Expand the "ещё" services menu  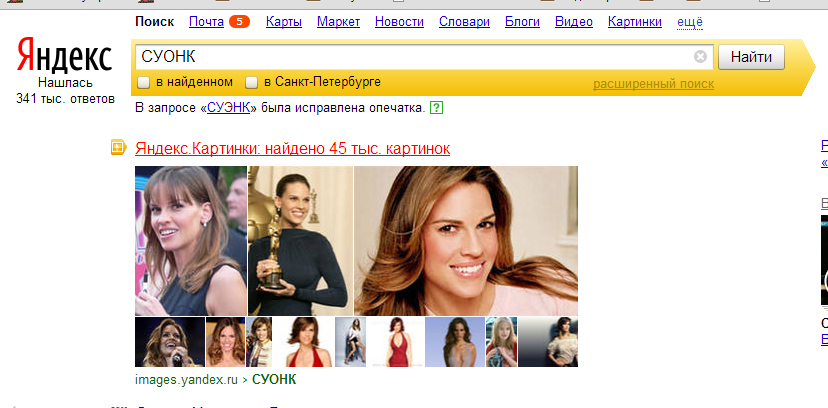click(x=690, y=21)
